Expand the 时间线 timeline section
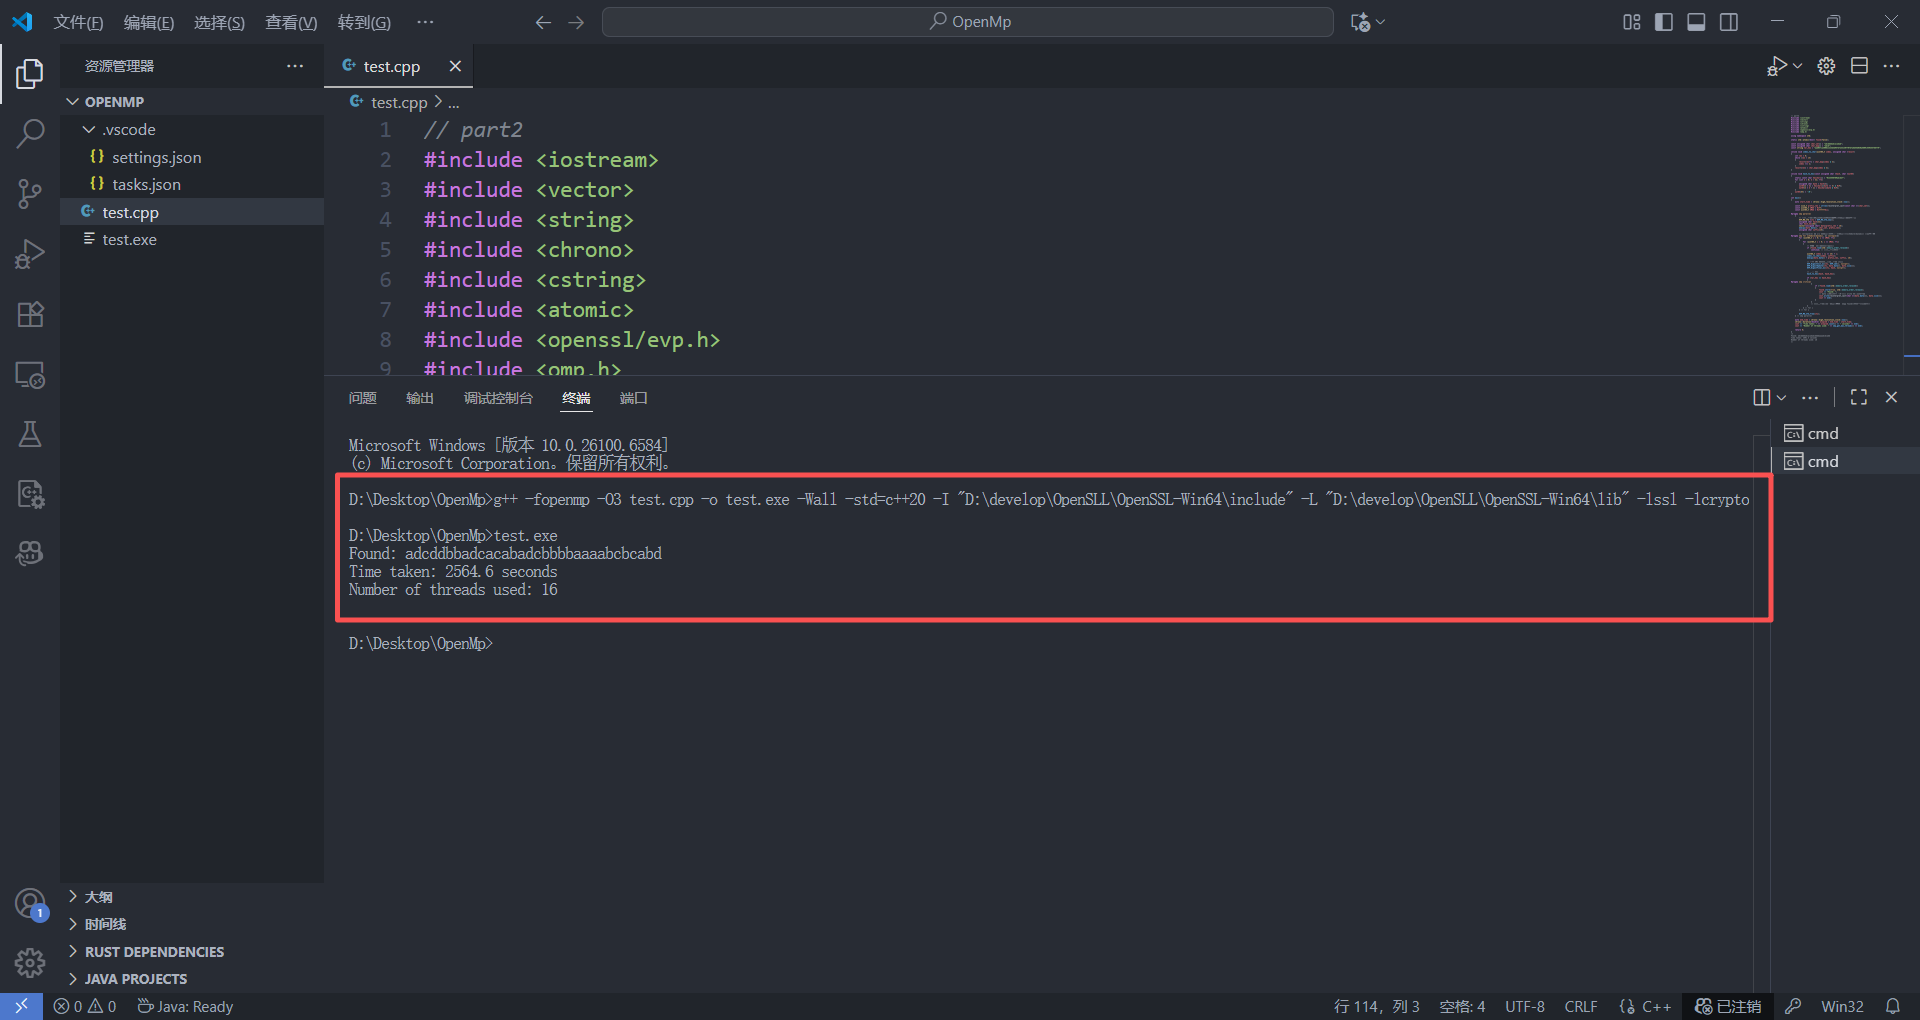Image resolution: width=1920 pixels, height=1020 pixels. (x=192, y=924)
